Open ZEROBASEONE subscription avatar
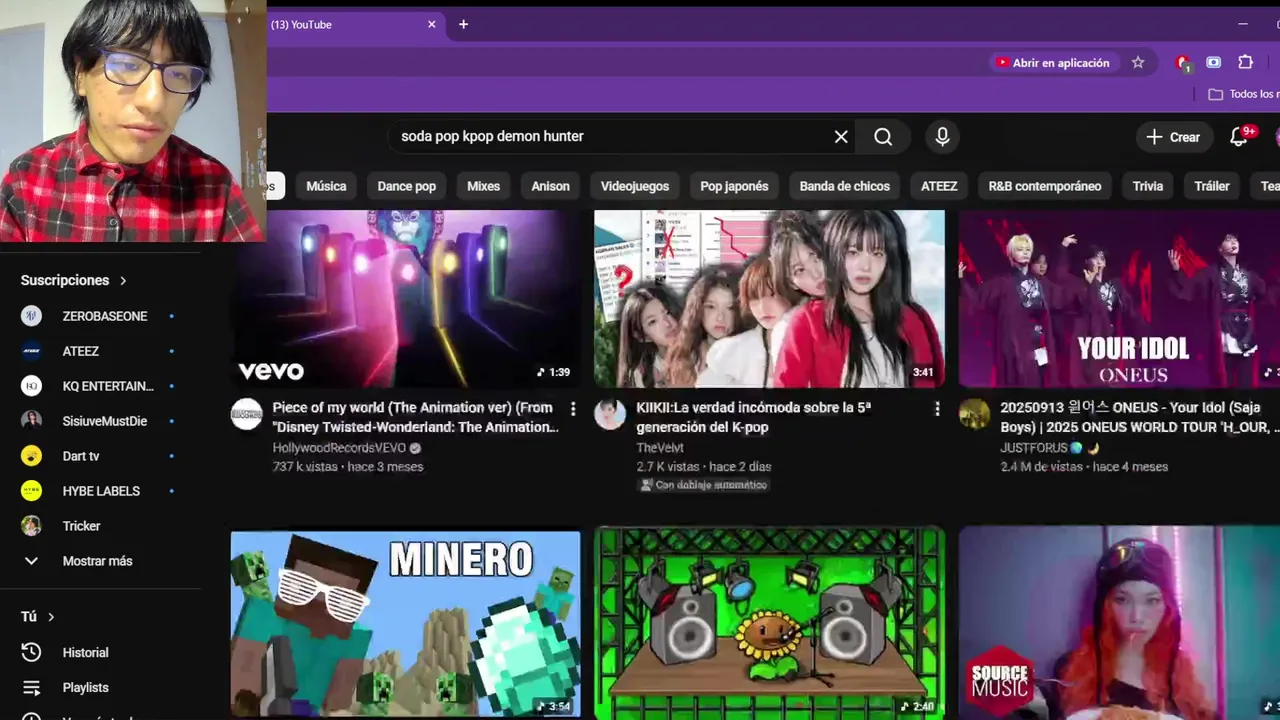Viewport: 1280px width, 720px height. (32, 316)
